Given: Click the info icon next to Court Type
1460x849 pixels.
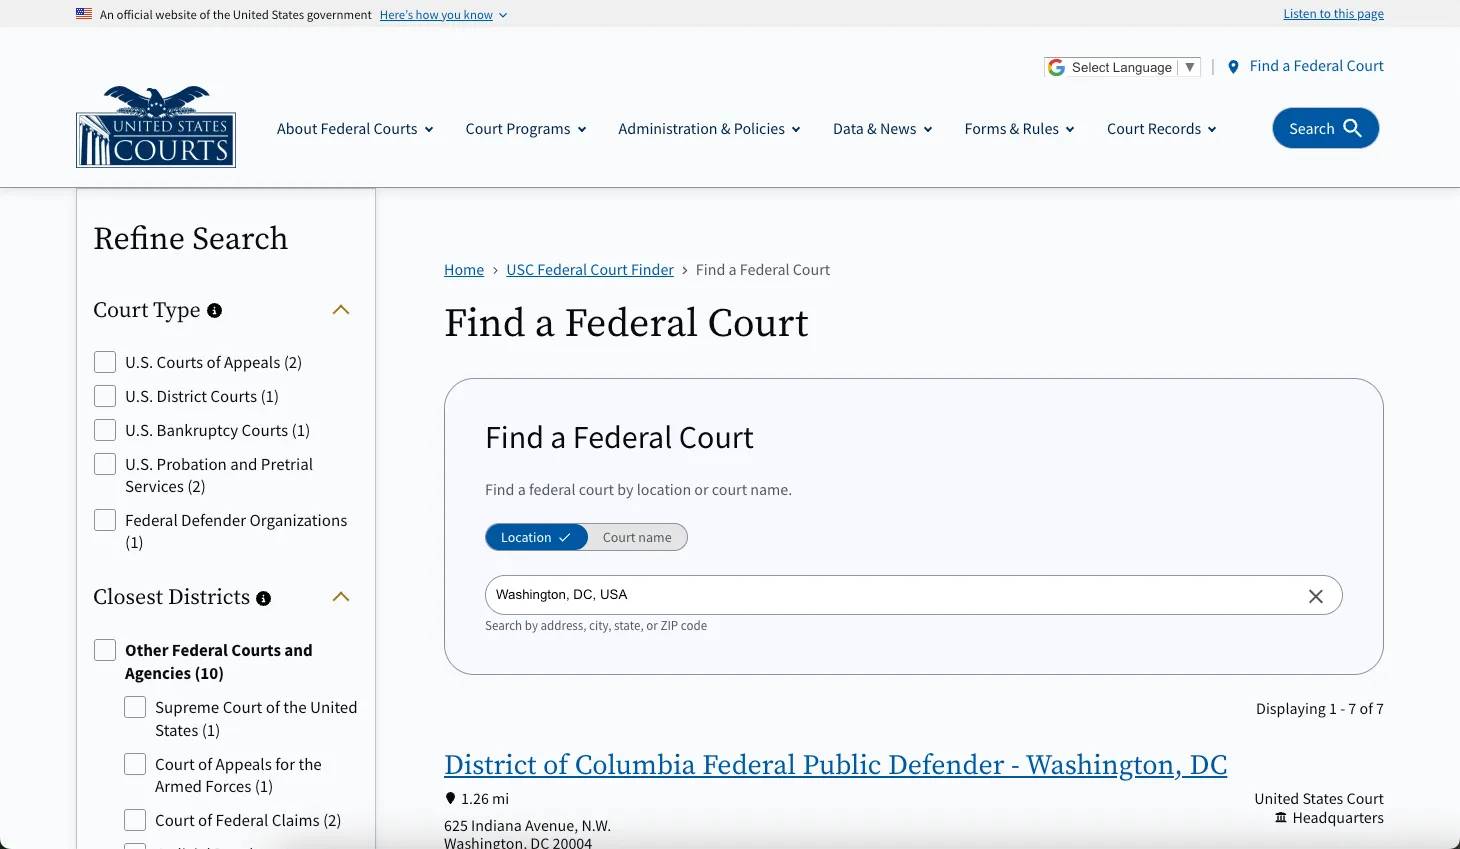Looking at the screenshot, I should coord(214,310).
